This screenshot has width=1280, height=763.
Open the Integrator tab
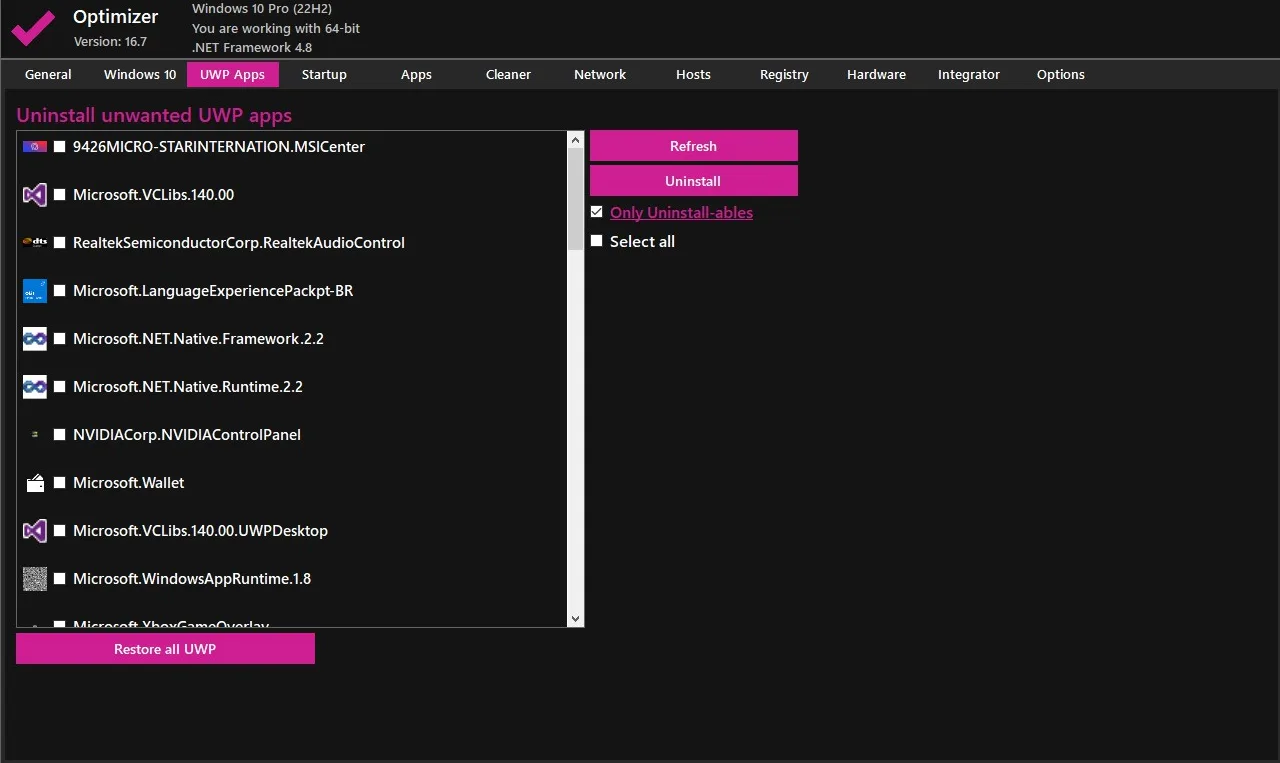click(969, 75)
